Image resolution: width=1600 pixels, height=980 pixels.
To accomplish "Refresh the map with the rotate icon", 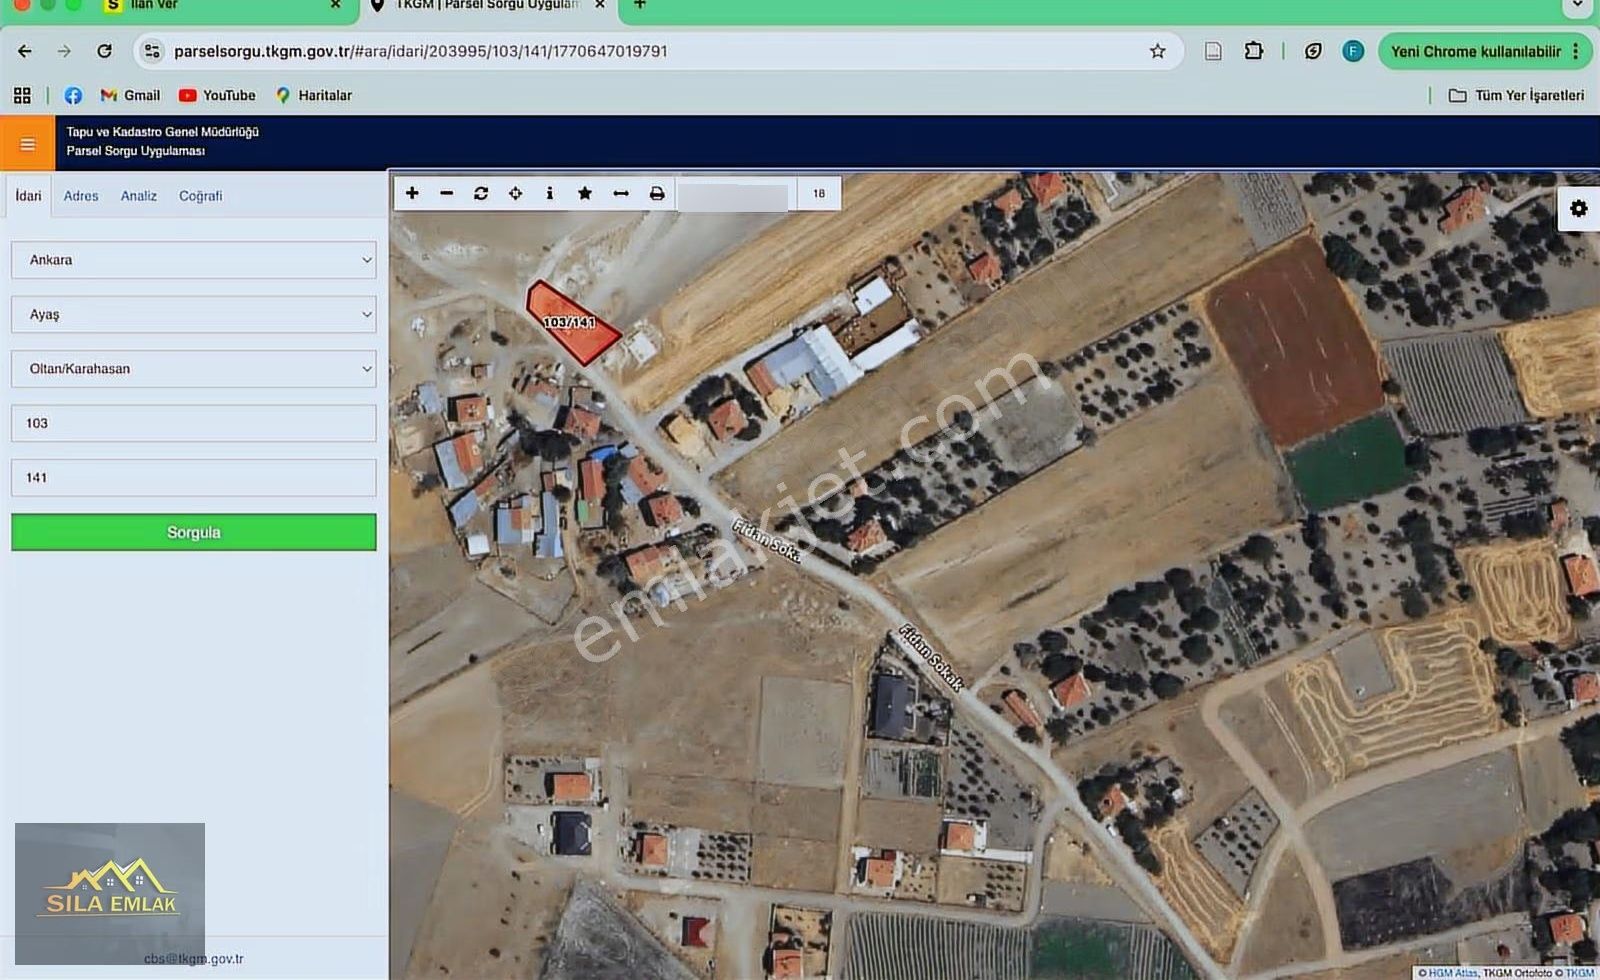I will coord(481,193).
